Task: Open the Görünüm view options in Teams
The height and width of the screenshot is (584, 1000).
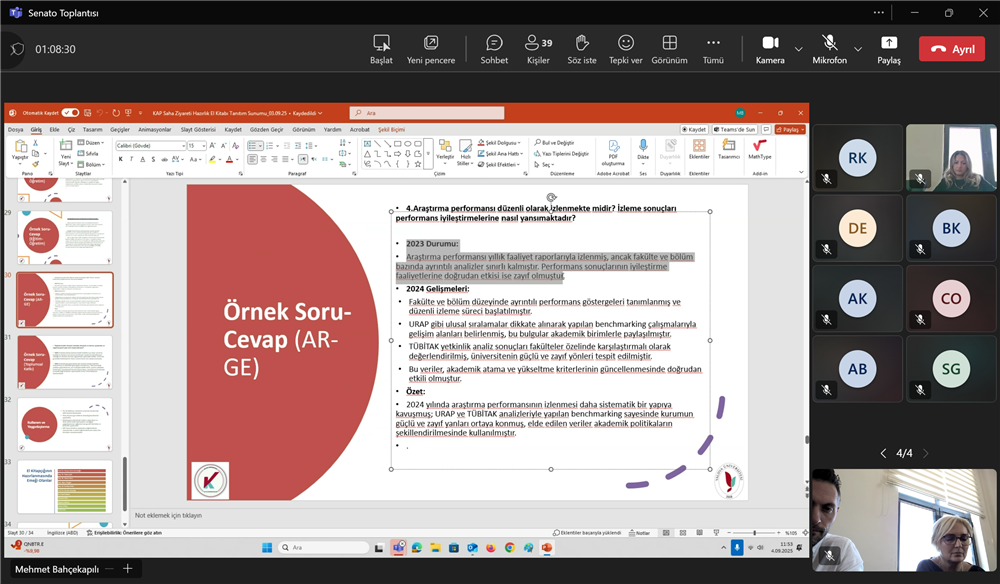Action: coord(669,50)
